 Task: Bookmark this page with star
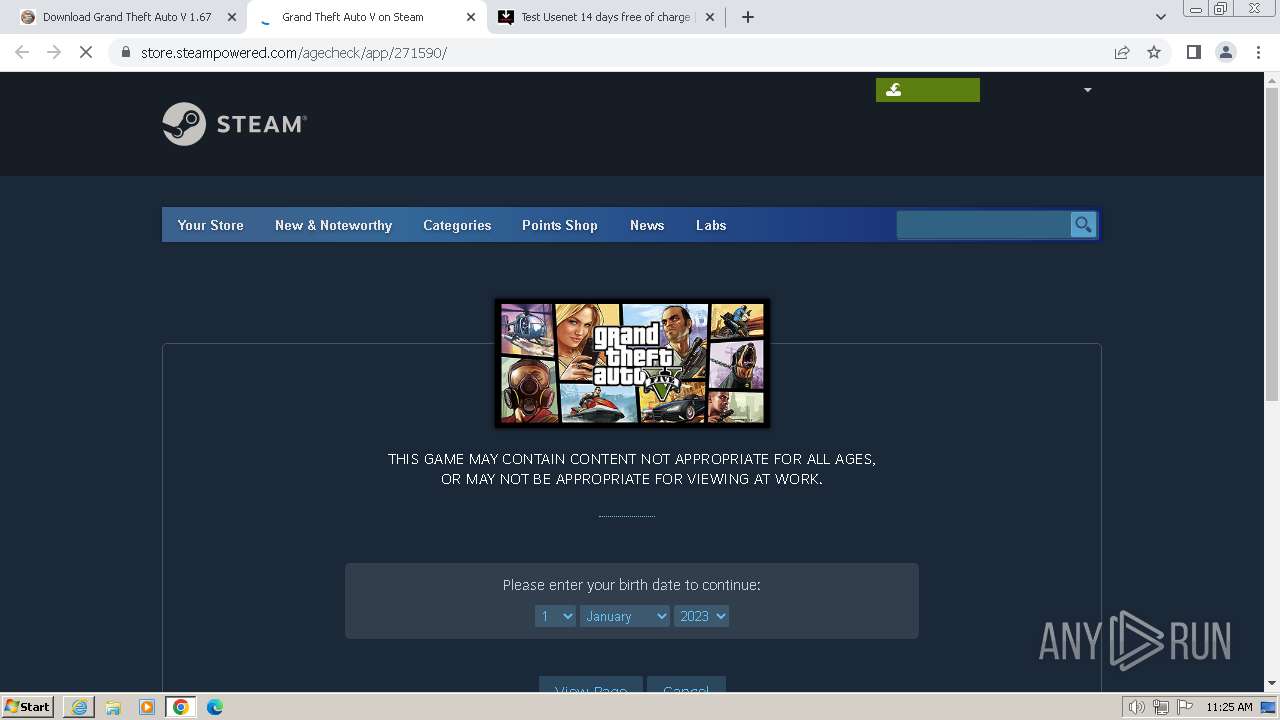click(1154, 52)
